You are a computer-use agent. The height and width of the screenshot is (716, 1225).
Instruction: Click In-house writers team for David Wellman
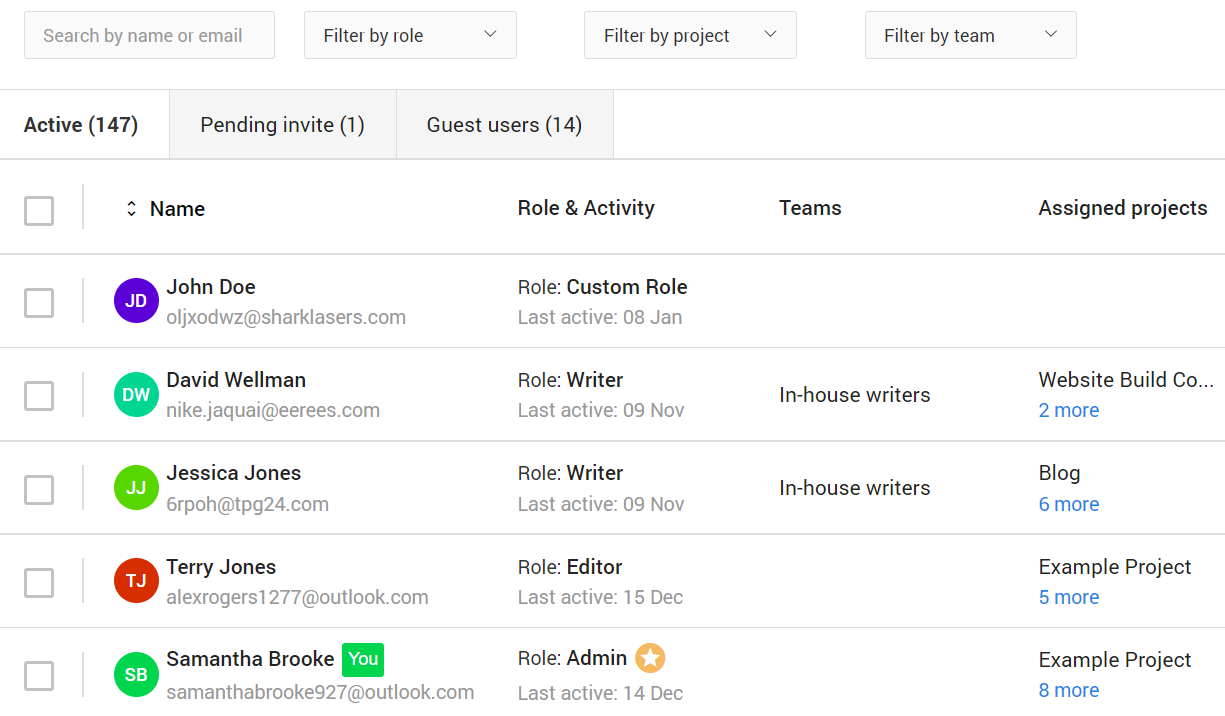pyautogui.click(x=855, y=395)
